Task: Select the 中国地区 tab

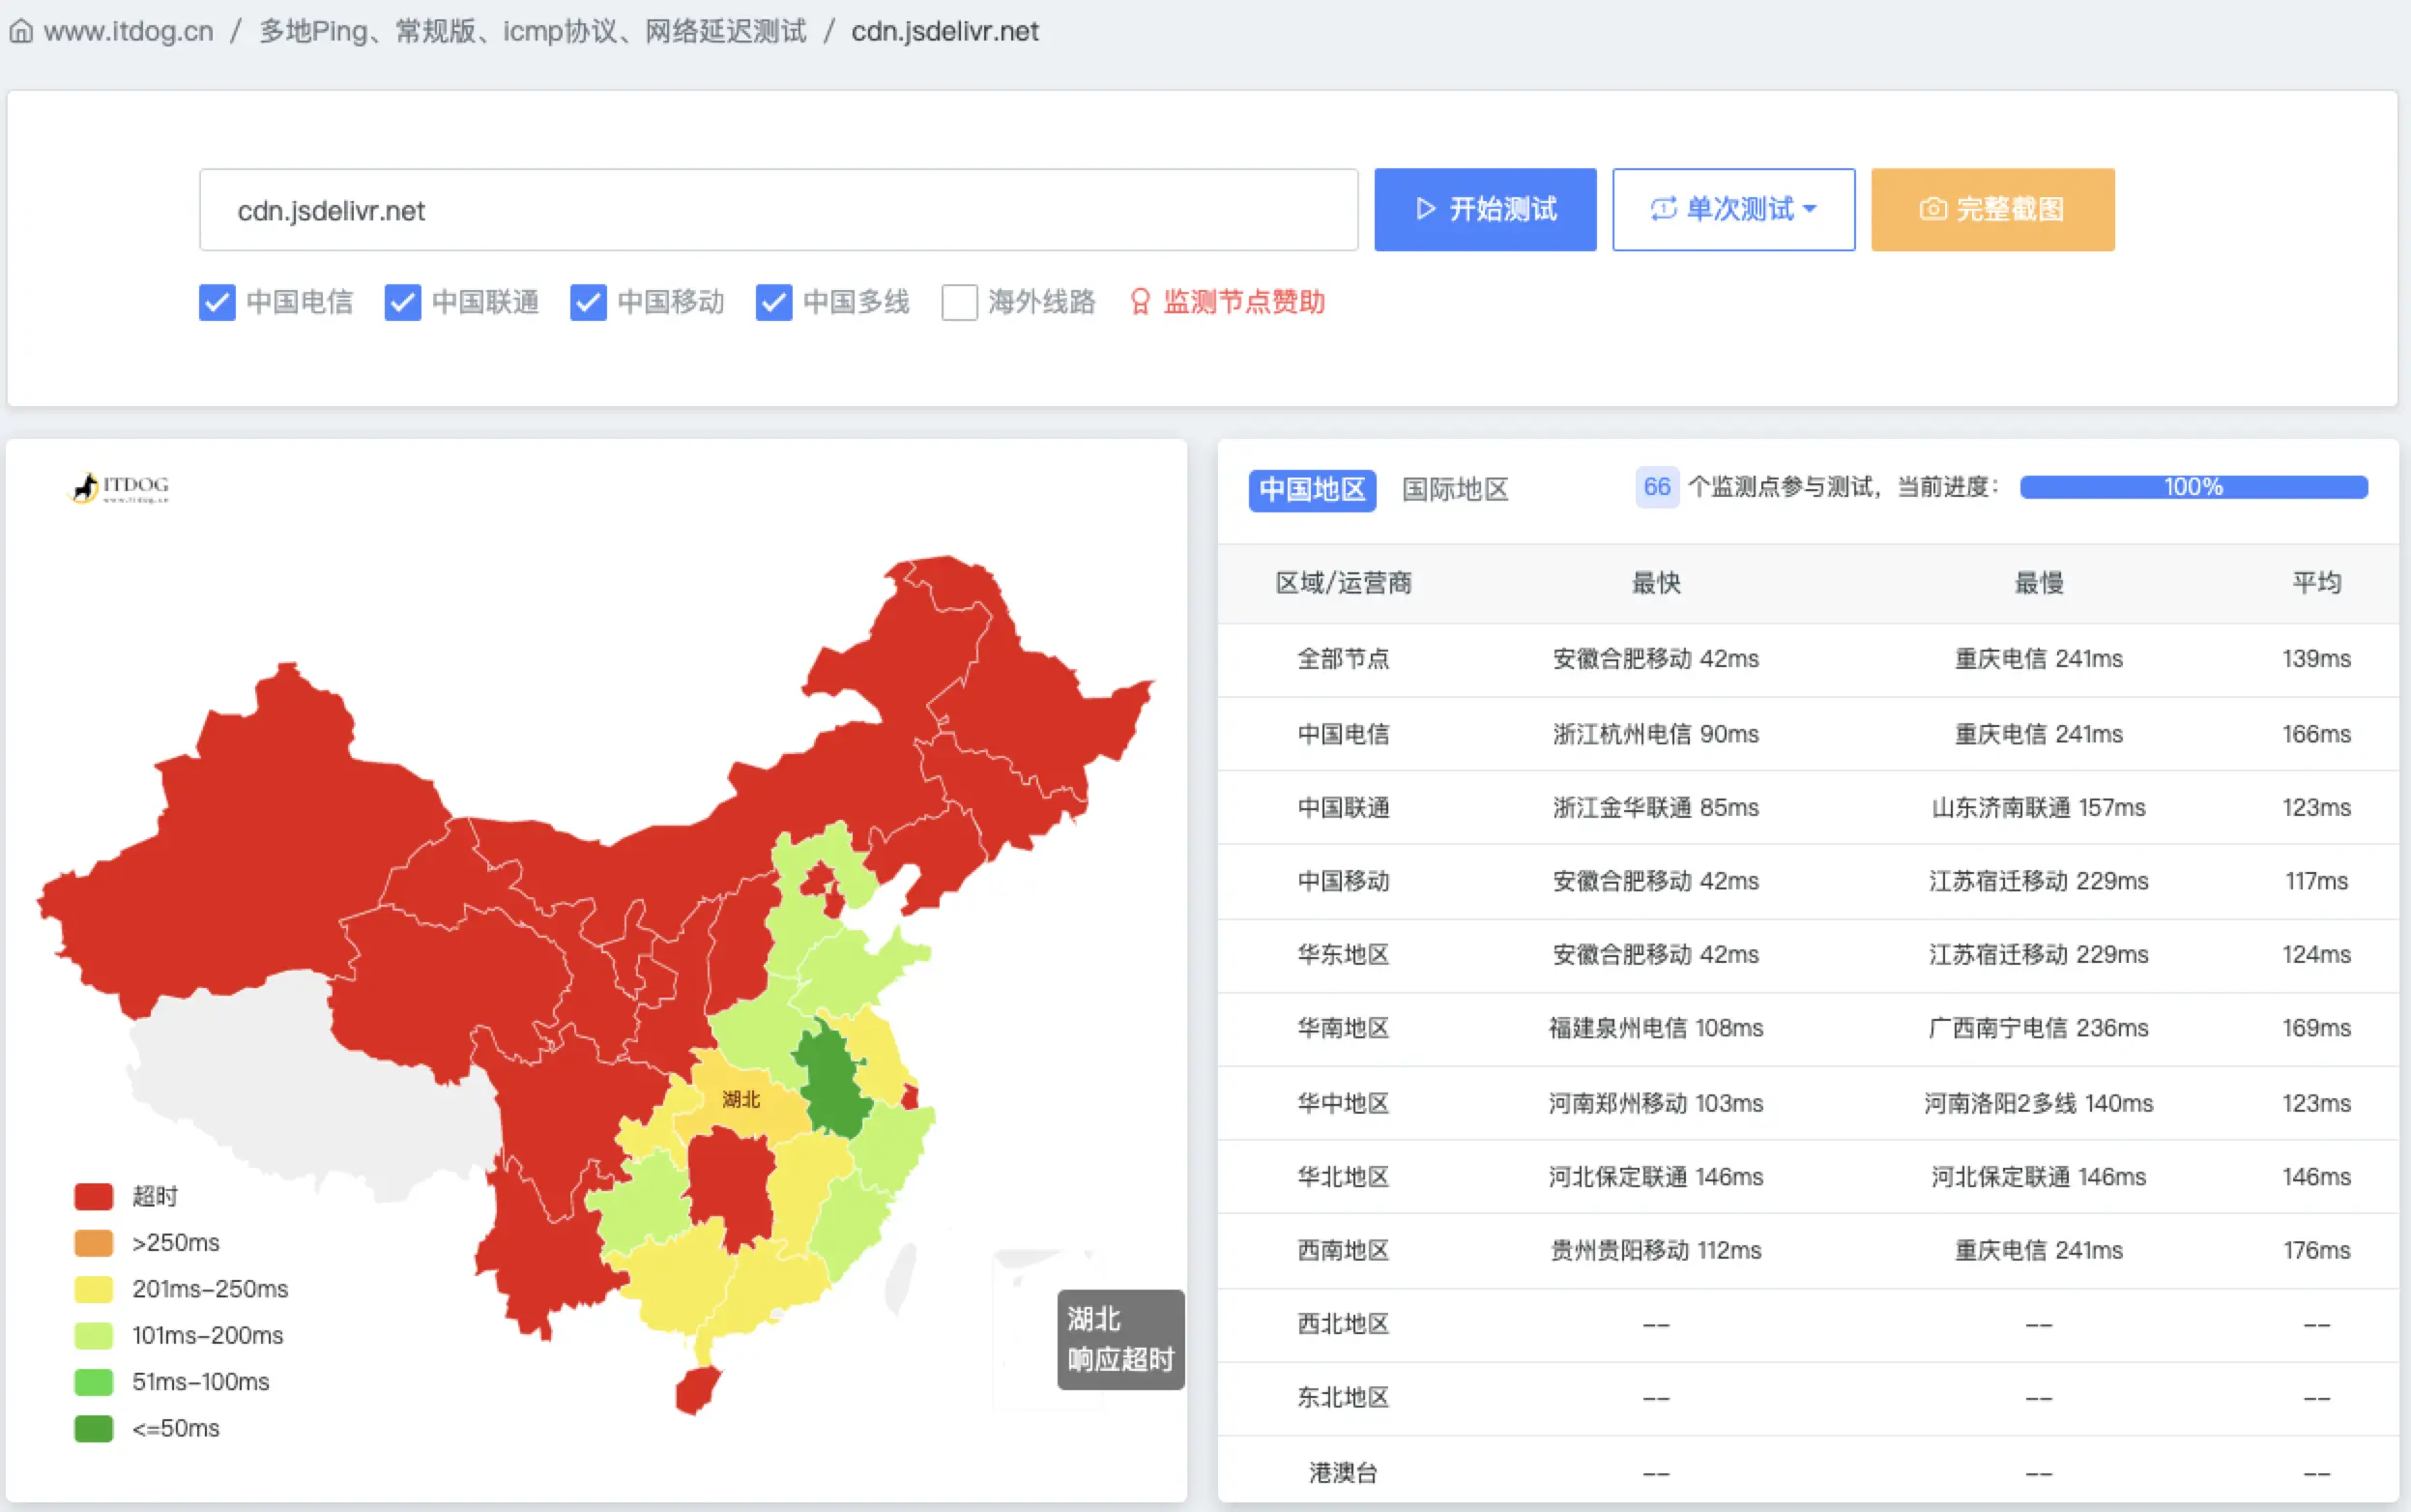Action: pyautogui.click(x=1311, y=489)
